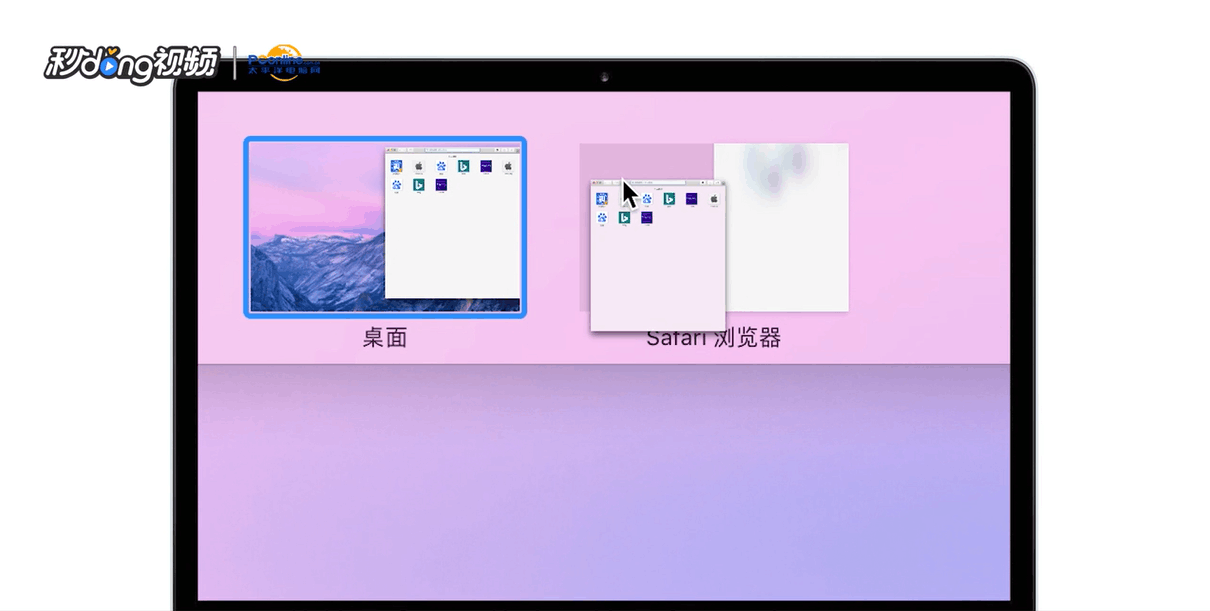This screenshot has width=1210, height=611.
Task: Click the Safari 浏览器 space label
Action: click(x=713, y=338)
